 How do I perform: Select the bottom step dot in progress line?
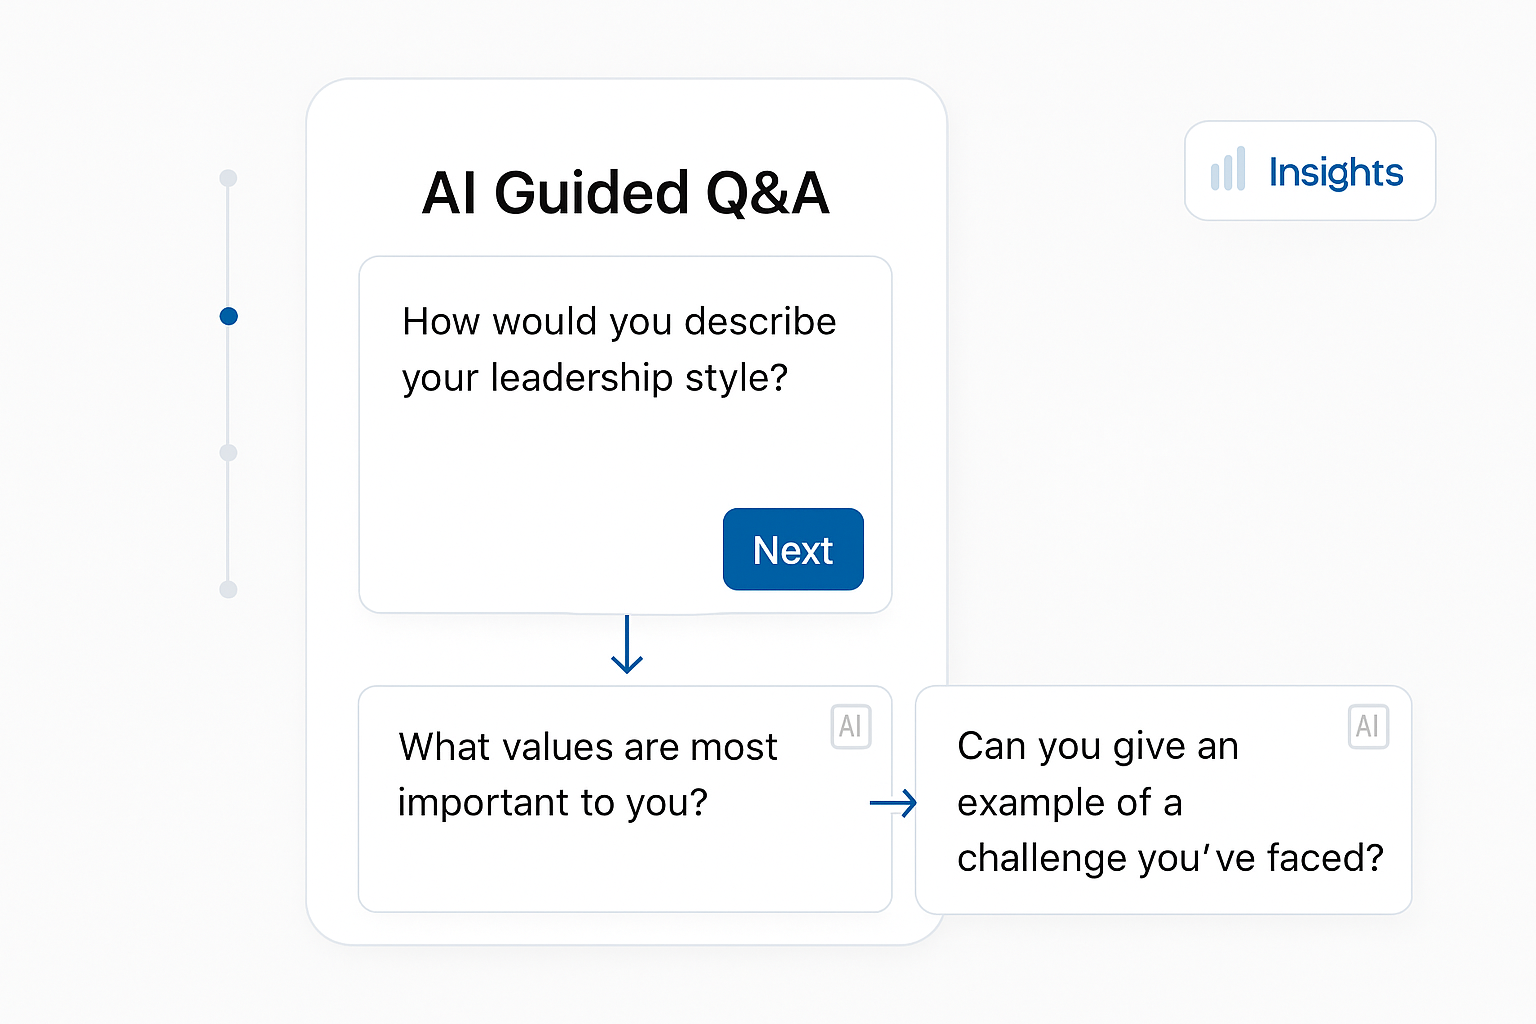228,590
